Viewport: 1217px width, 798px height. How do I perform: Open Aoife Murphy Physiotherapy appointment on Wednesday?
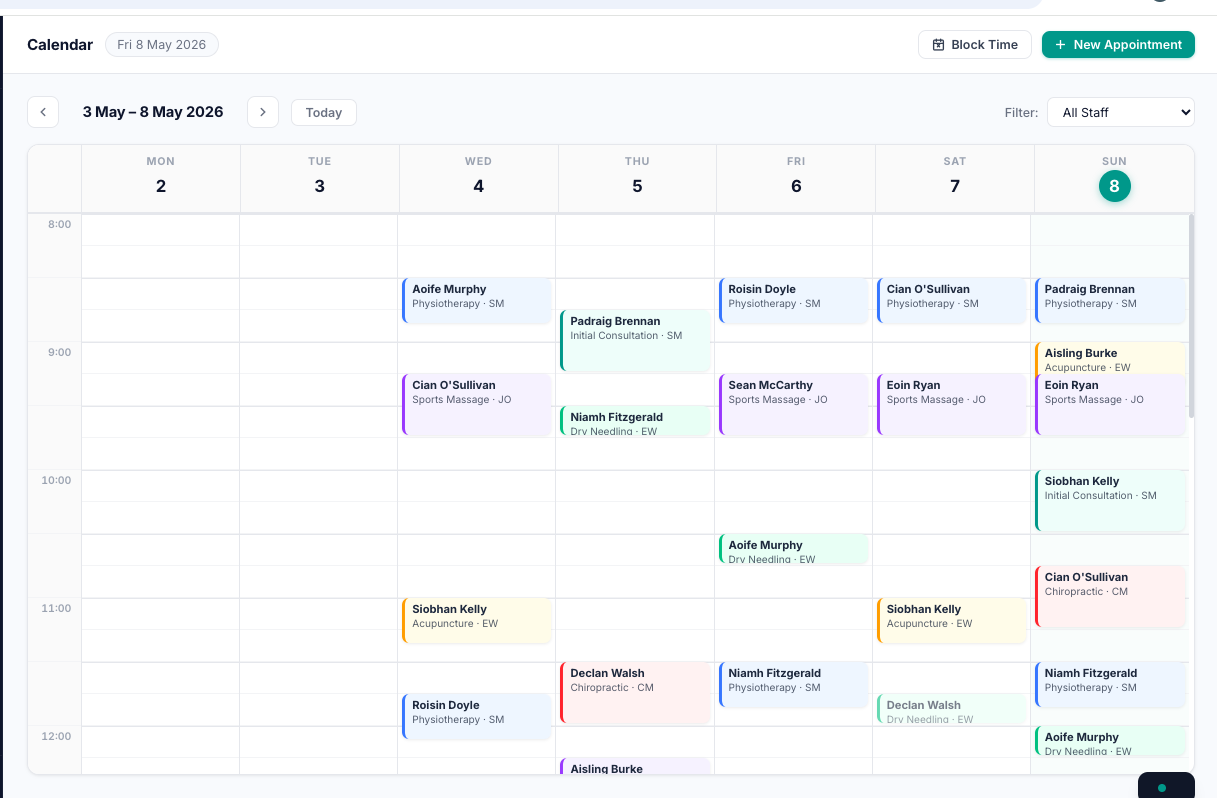477,301
